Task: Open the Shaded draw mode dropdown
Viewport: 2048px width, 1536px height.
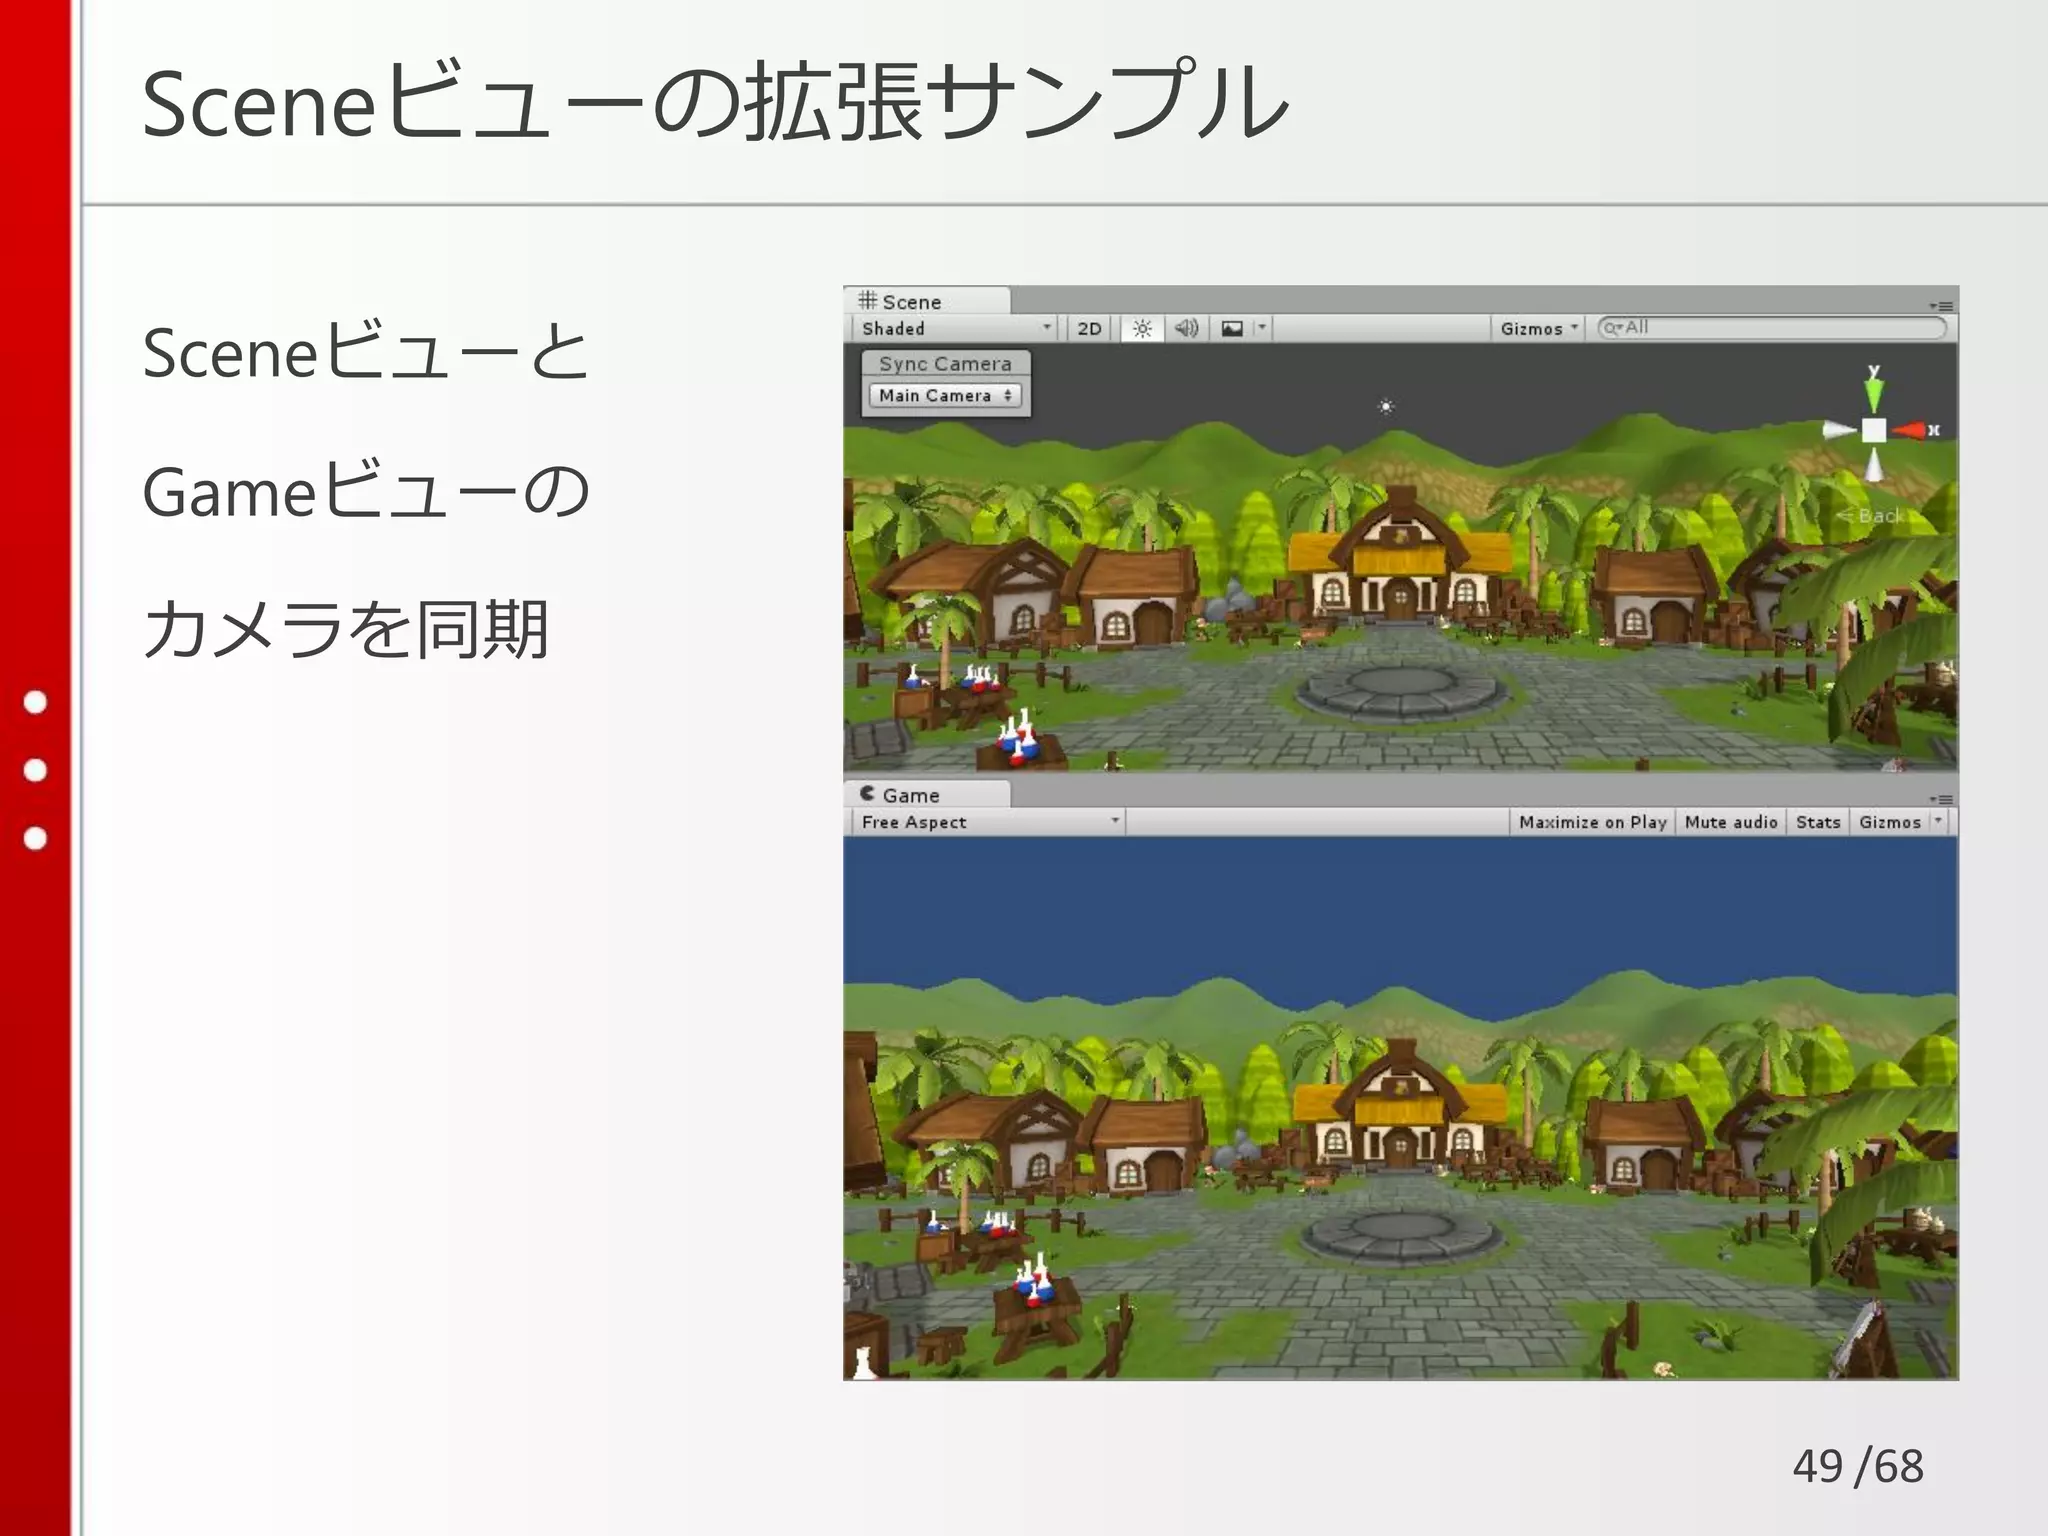Action: [x=956, y=328]
